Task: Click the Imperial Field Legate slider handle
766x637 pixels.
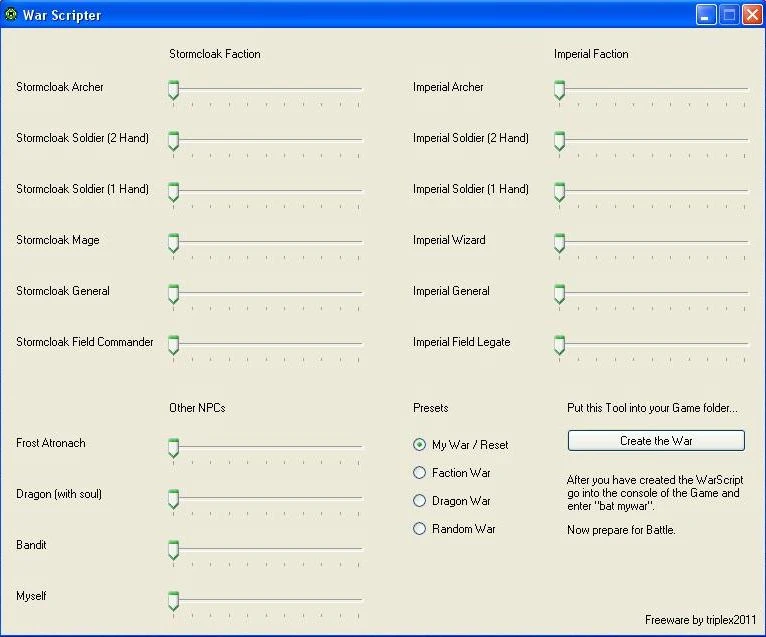Action: (559, 344)
